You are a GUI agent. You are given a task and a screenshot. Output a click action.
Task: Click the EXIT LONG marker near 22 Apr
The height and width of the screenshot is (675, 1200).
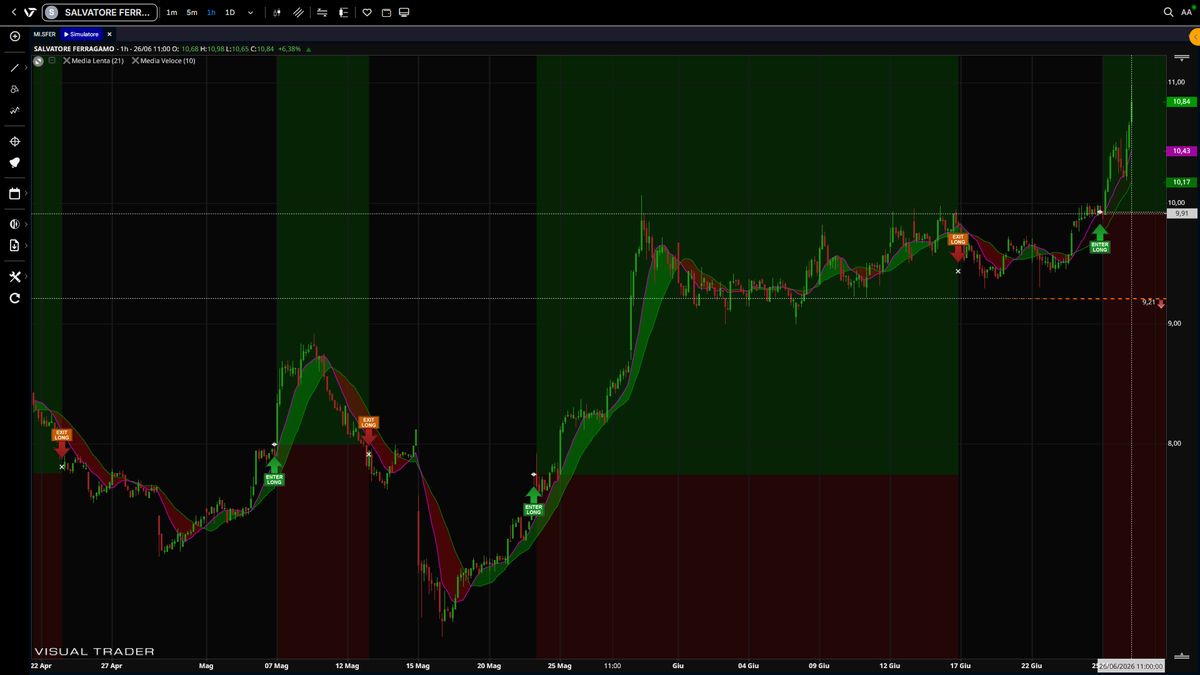[x=62, y=443]
